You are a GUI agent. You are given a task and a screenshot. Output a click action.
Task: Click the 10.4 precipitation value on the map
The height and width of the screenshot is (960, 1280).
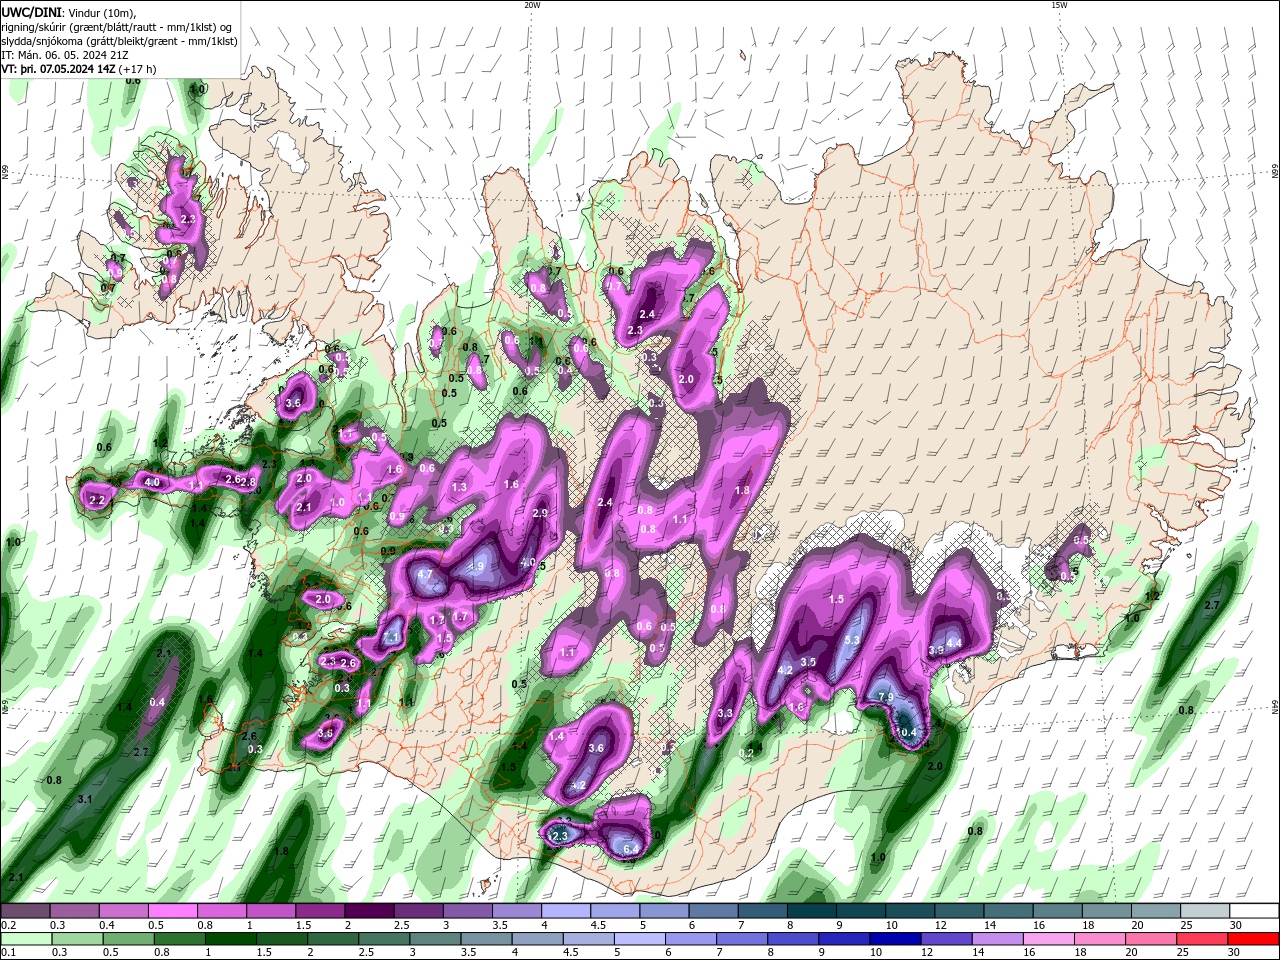tap(905, 732)
